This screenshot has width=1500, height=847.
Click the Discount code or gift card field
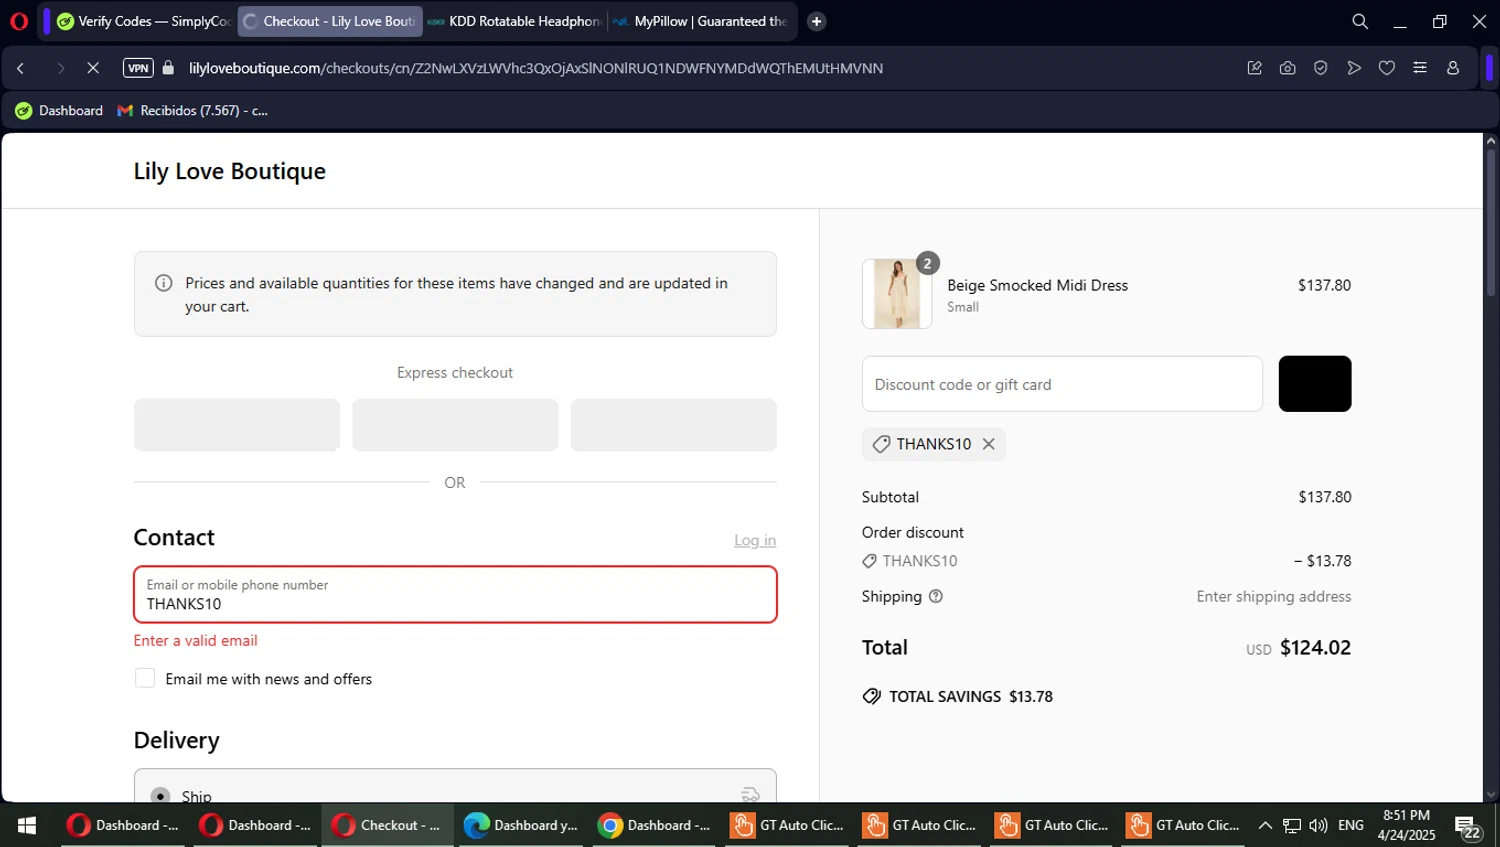[1062, 384]
